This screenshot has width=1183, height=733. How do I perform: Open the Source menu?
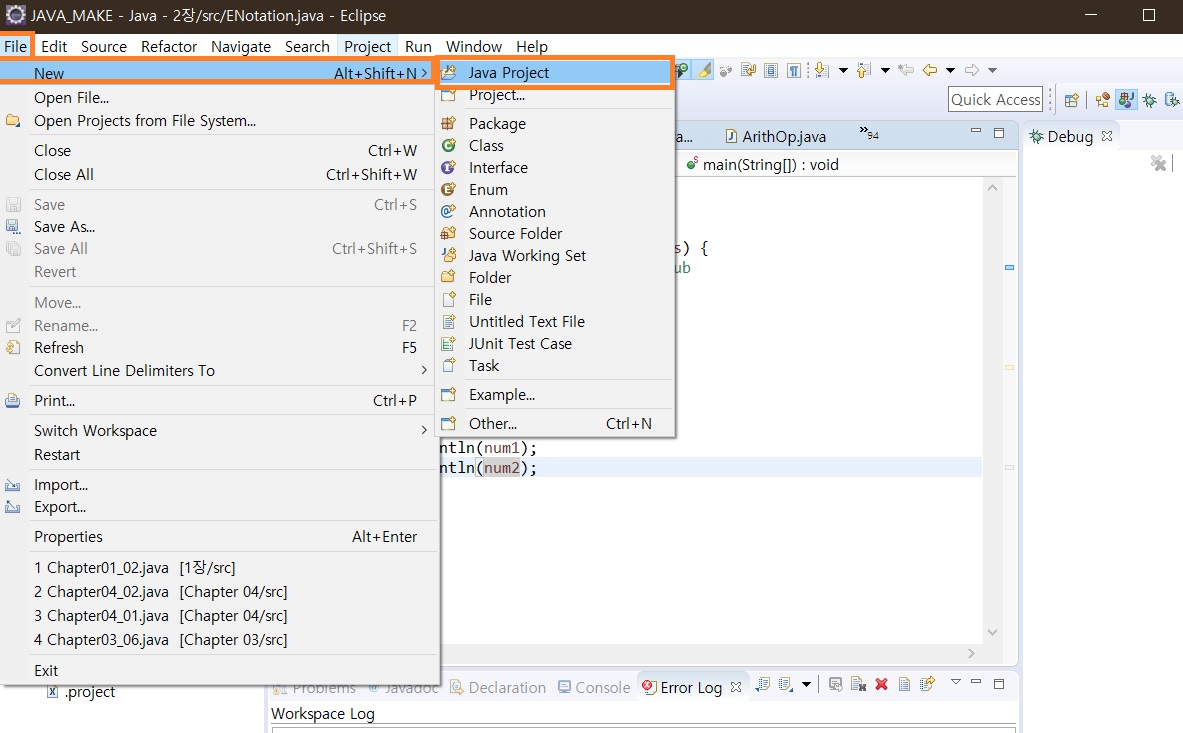click(x=104, y=46)
